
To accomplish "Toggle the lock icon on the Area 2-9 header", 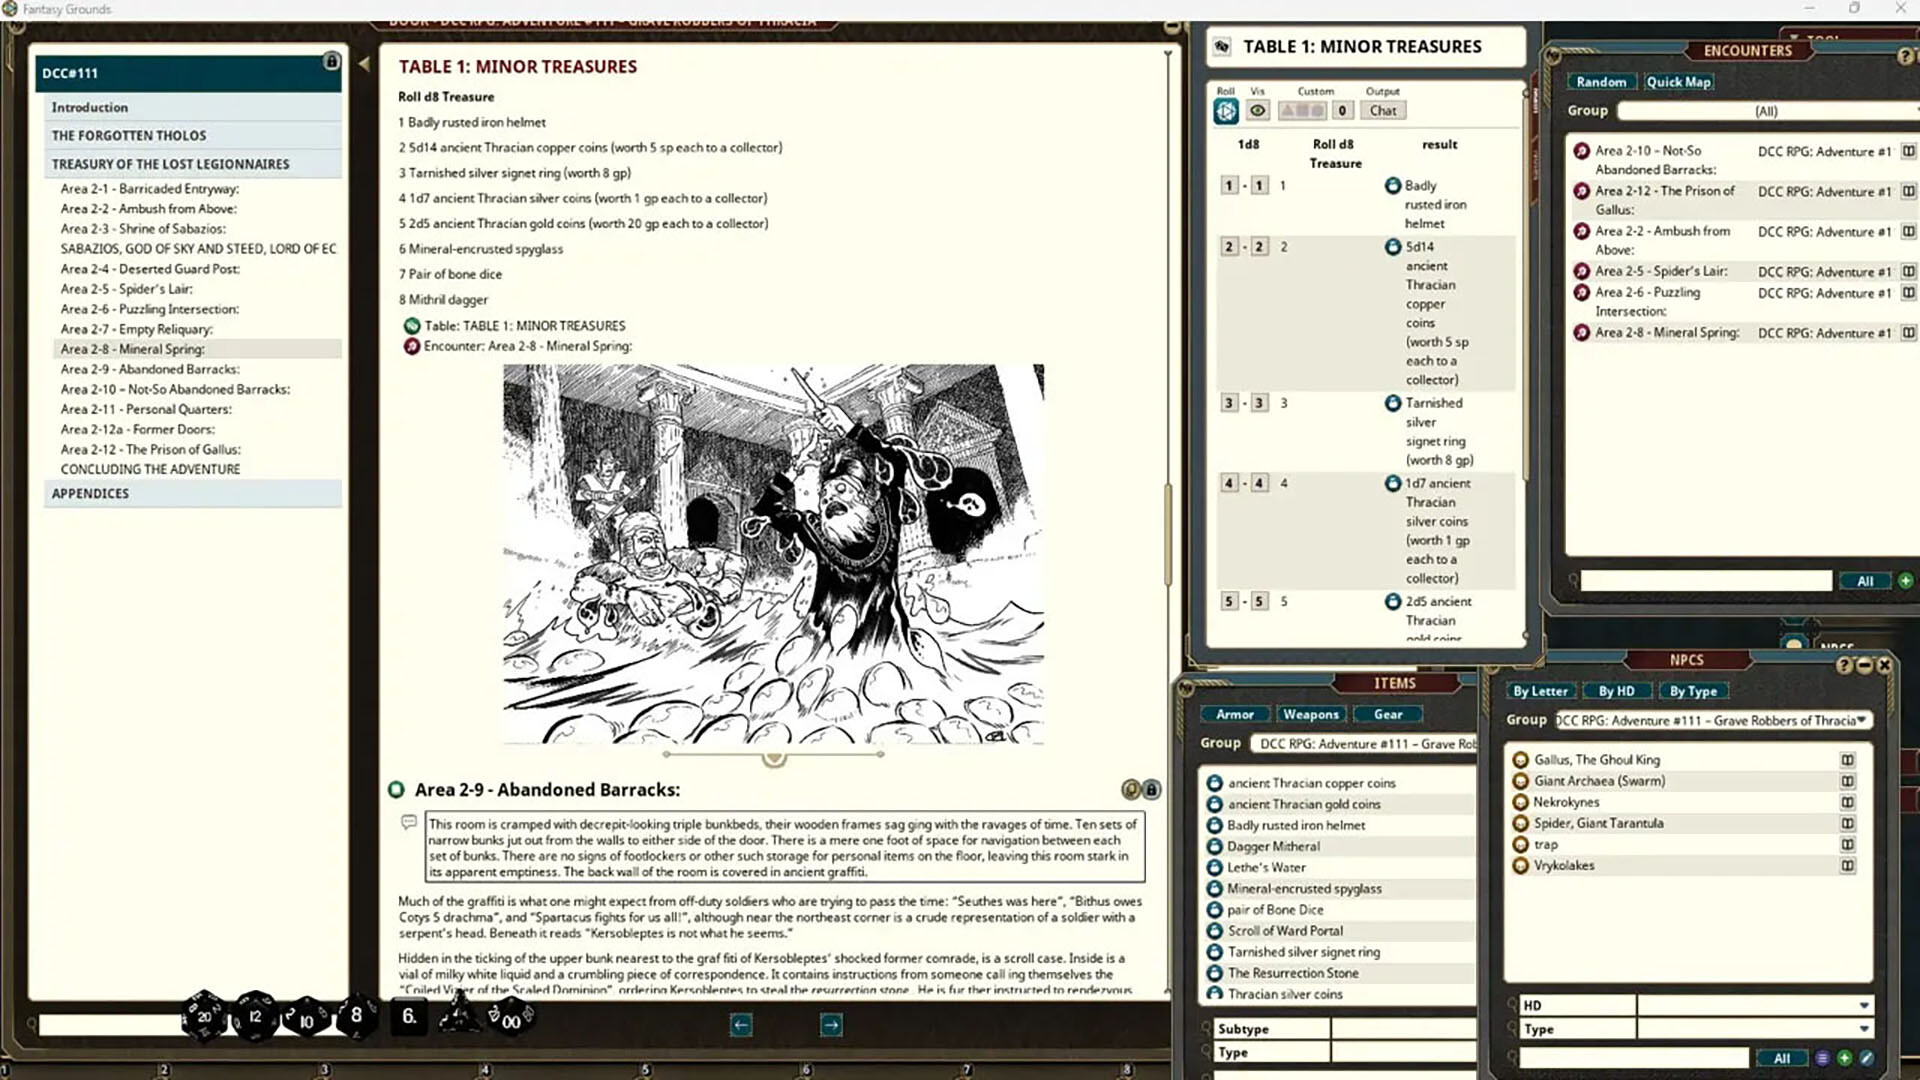I will coord(1152,790).
